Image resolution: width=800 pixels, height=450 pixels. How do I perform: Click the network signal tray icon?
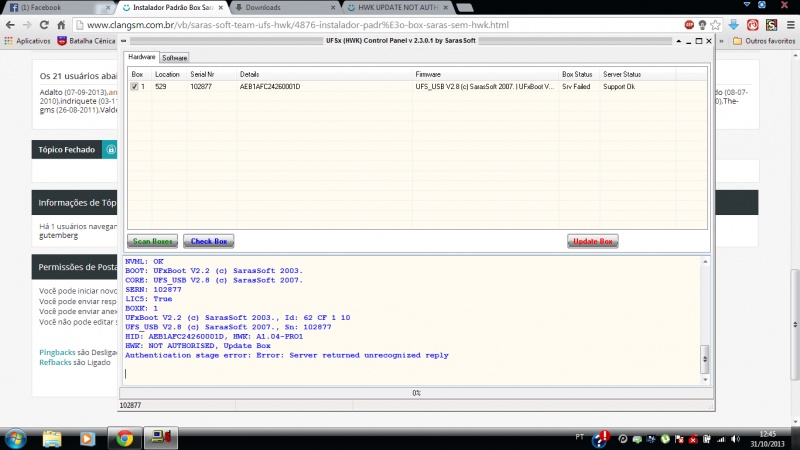(721, 439)
